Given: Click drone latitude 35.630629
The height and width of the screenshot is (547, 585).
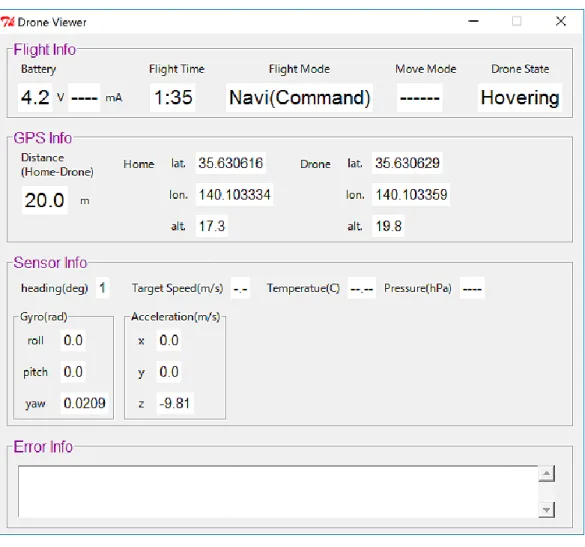Looking at the screenshot, I should tap(407, 163).
